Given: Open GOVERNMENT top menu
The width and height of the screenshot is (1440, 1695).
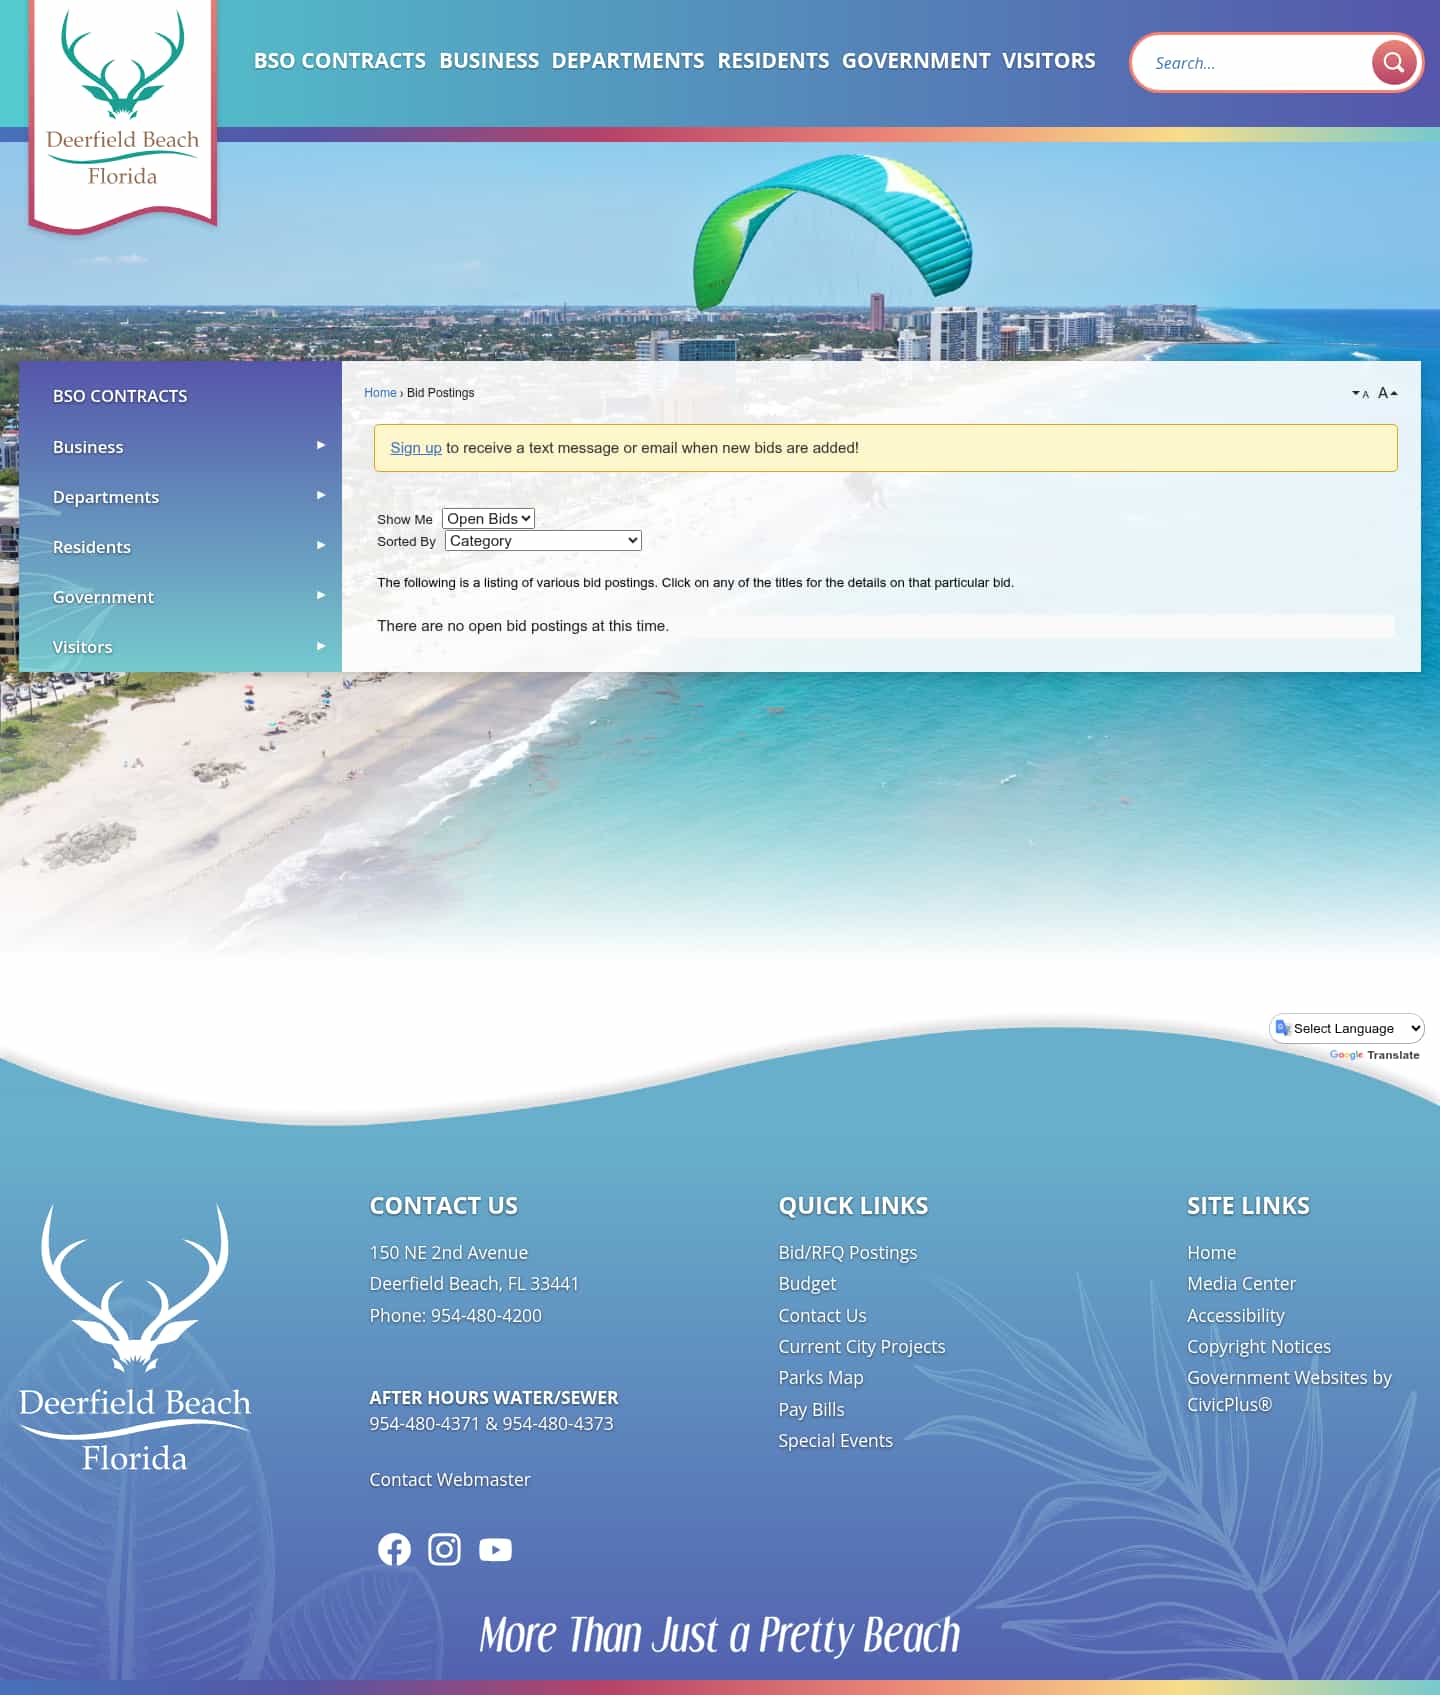Looking at the screenshot, I should click(916, 61).
